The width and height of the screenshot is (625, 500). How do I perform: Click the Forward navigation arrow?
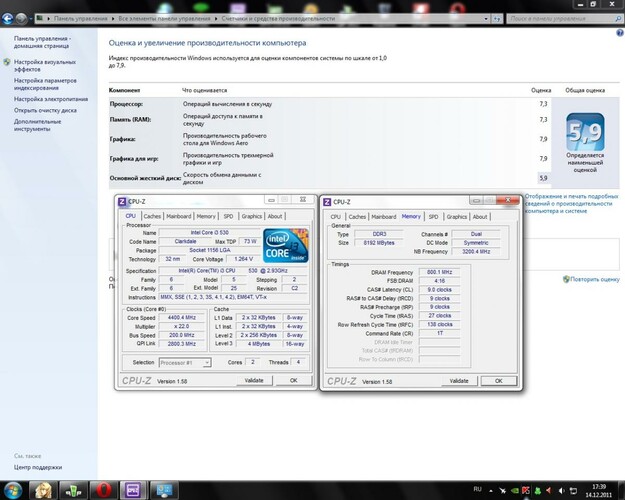(x=21, y=18)
